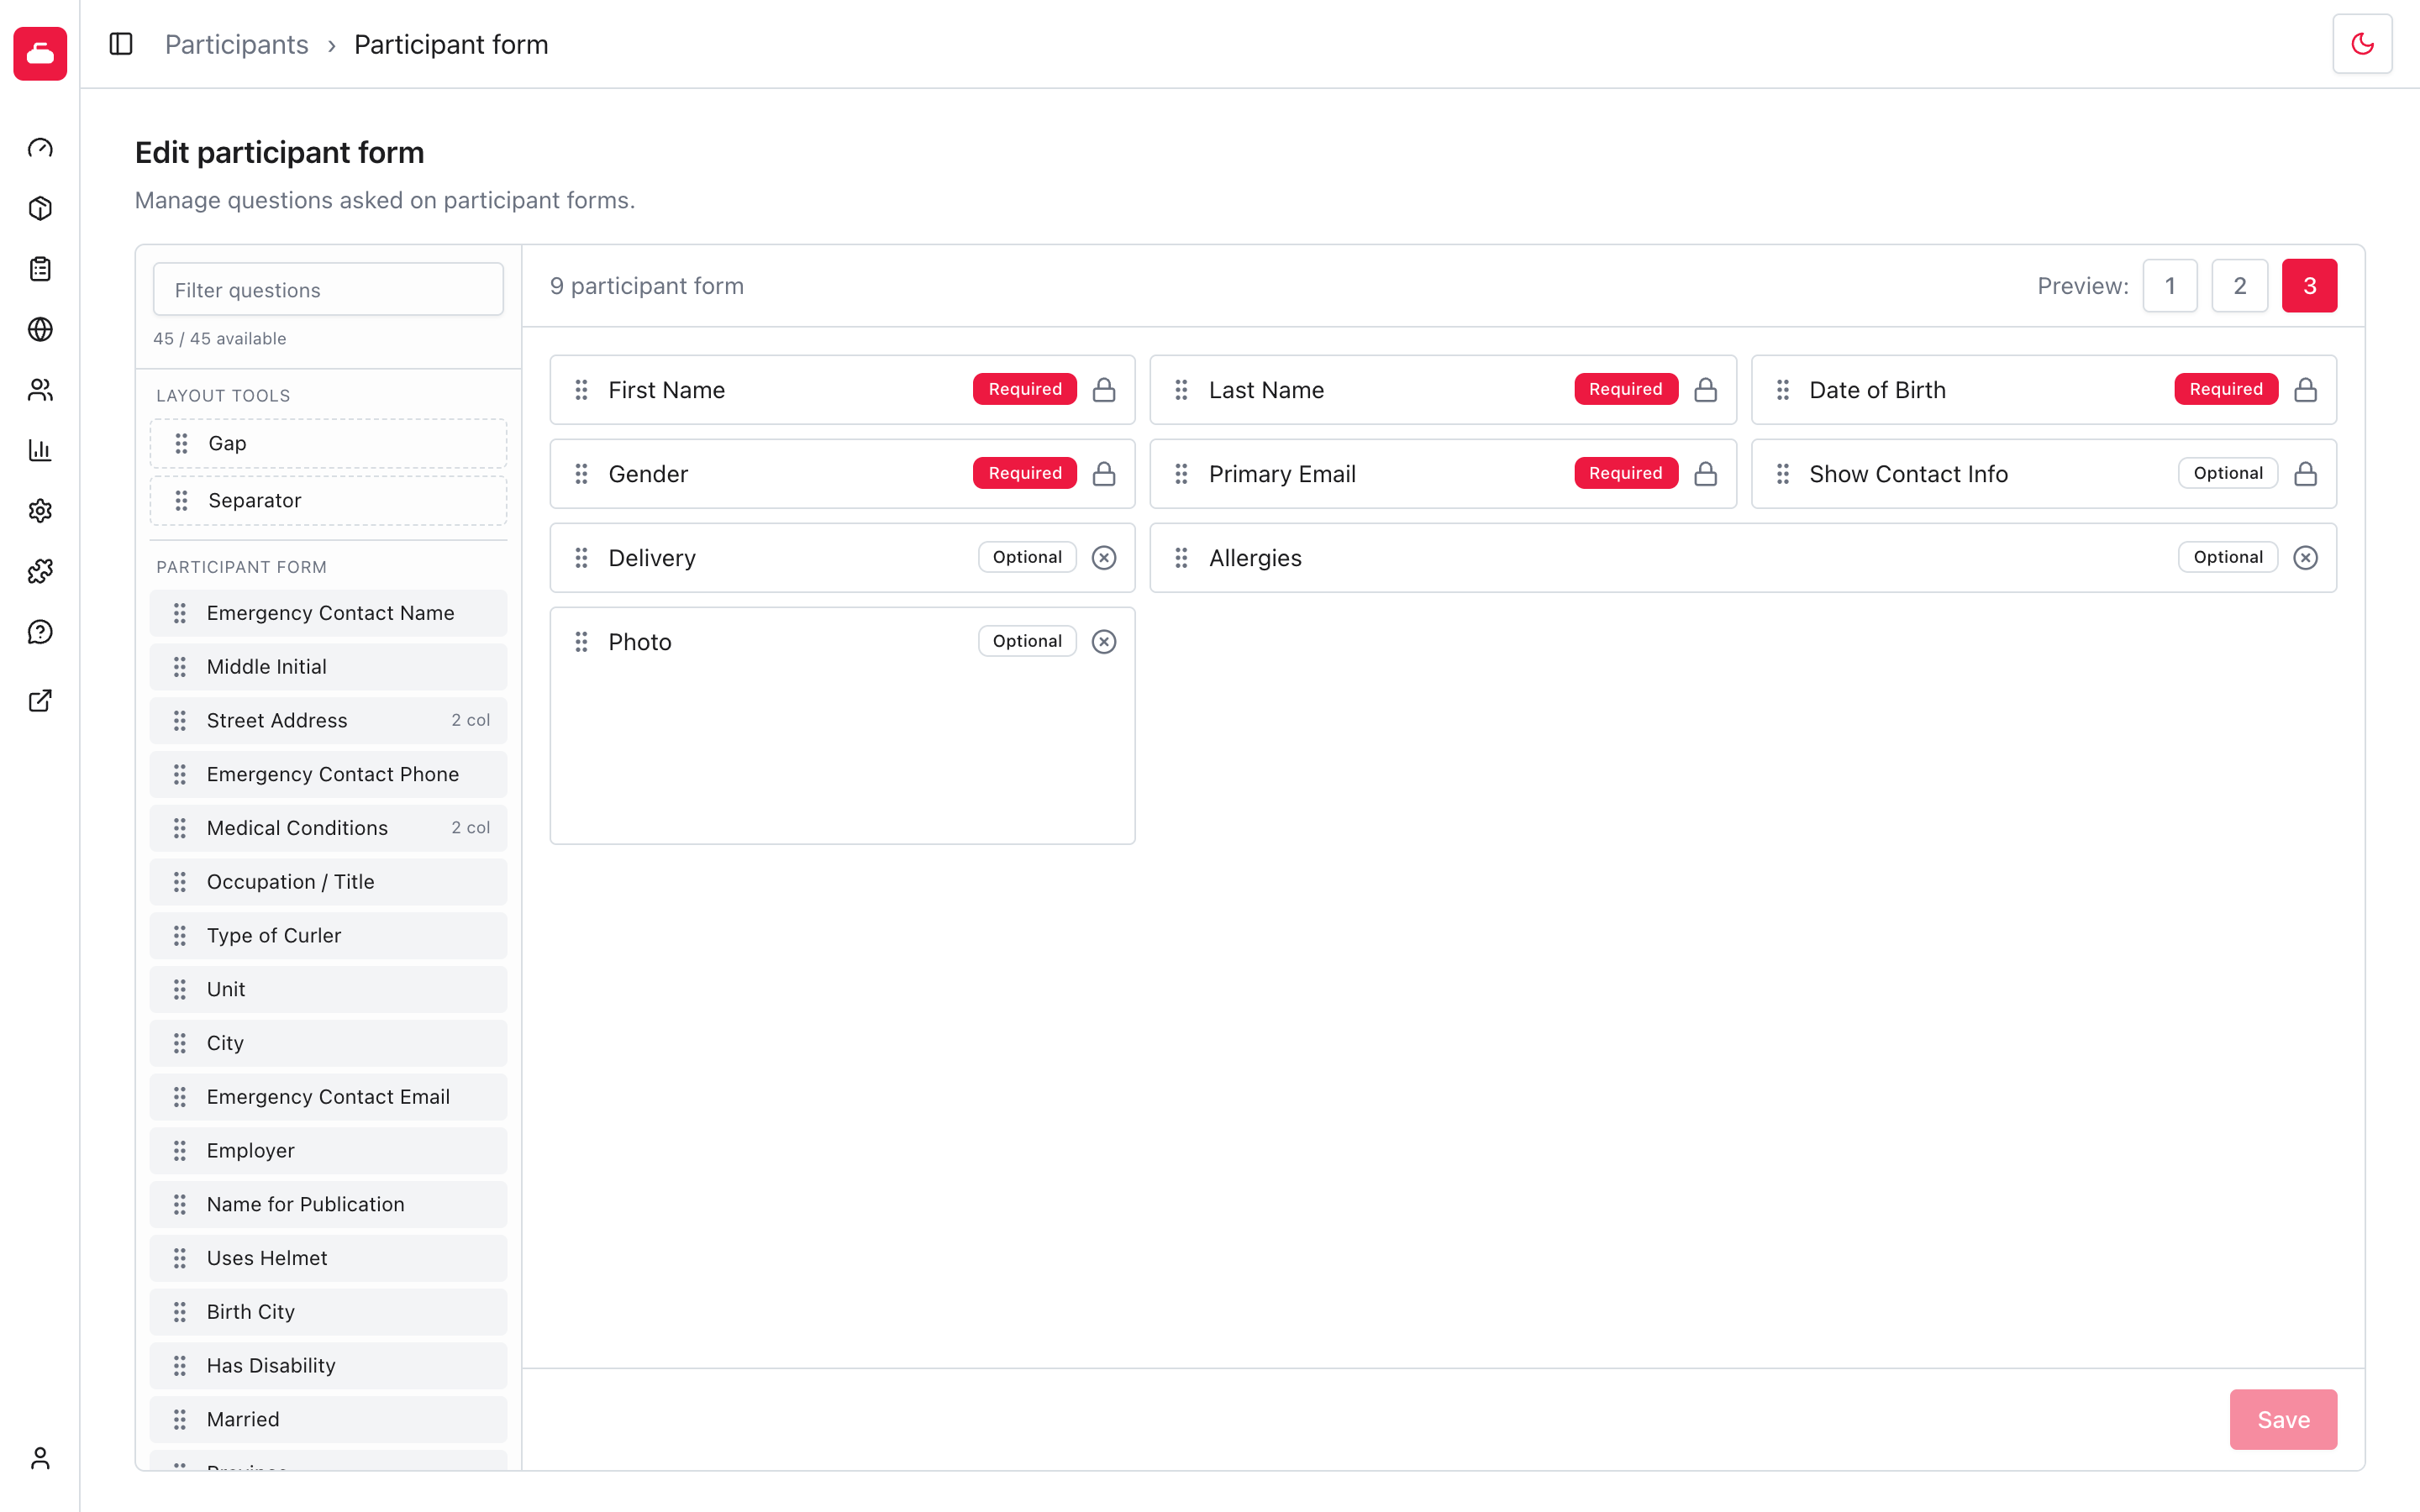The height and width of the screenshot is (1512, 2420).
Task: Click the Required badge on Gender
Action: [1025, 473]
